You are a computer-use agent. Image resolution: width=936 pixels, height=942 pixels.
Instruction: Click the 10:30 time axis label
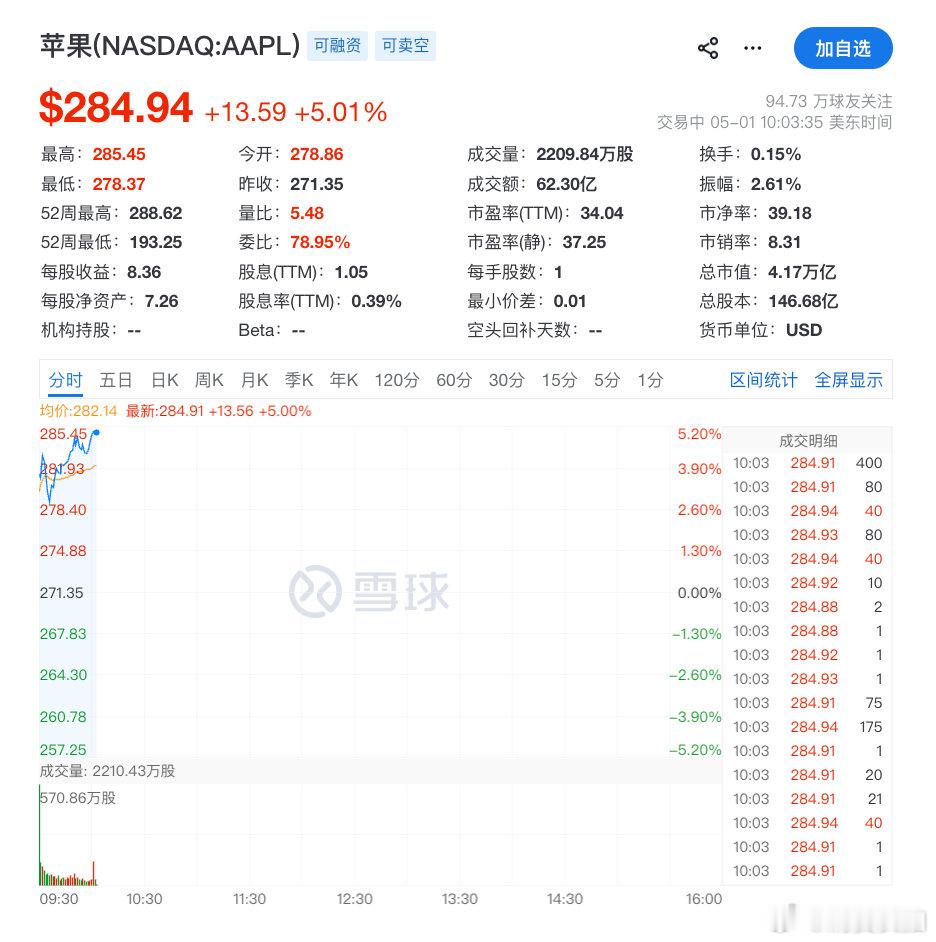(x=144, y=899)
